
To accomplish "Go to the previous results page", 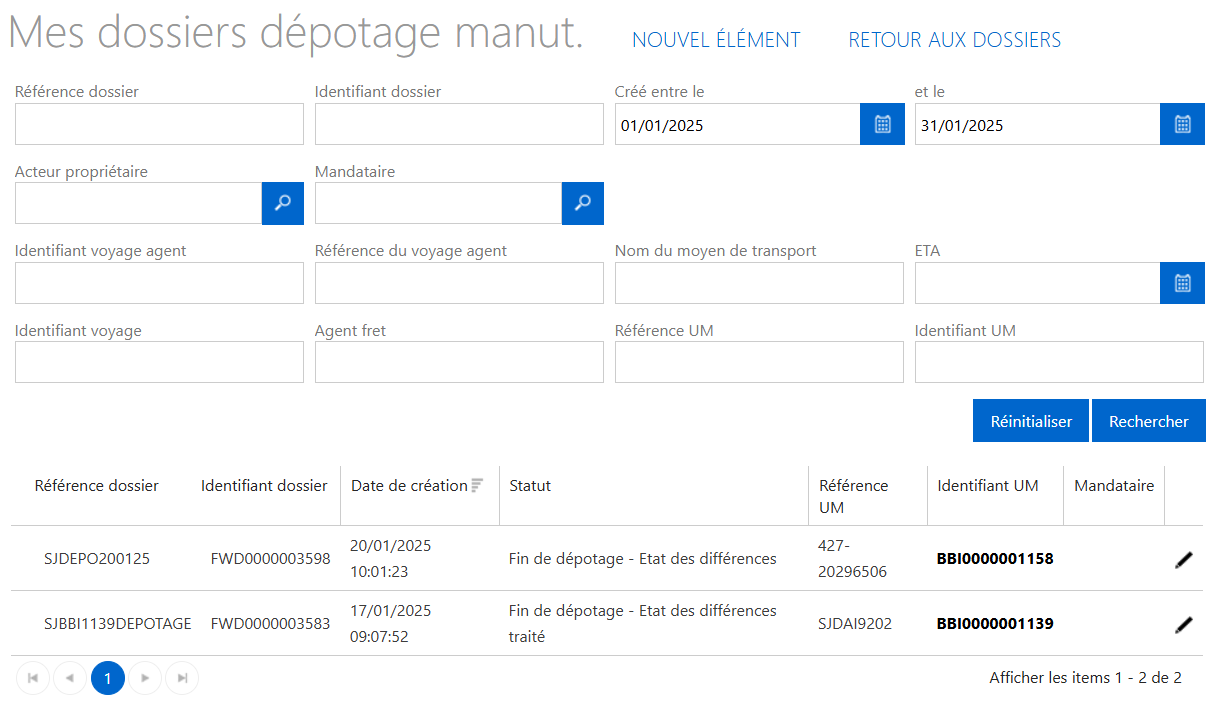I will click(x=70, y=678).
